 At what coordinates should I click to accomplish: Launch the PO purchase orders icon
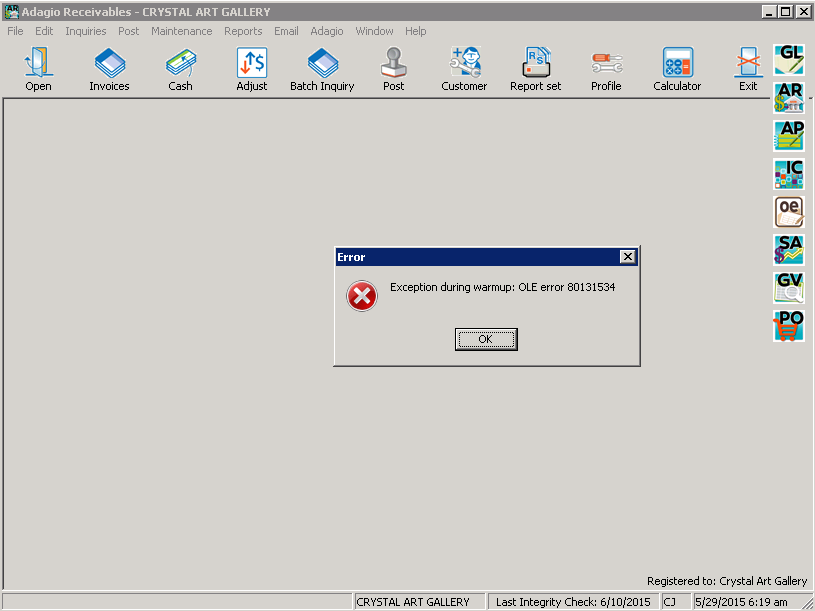(x=789, y=326)
